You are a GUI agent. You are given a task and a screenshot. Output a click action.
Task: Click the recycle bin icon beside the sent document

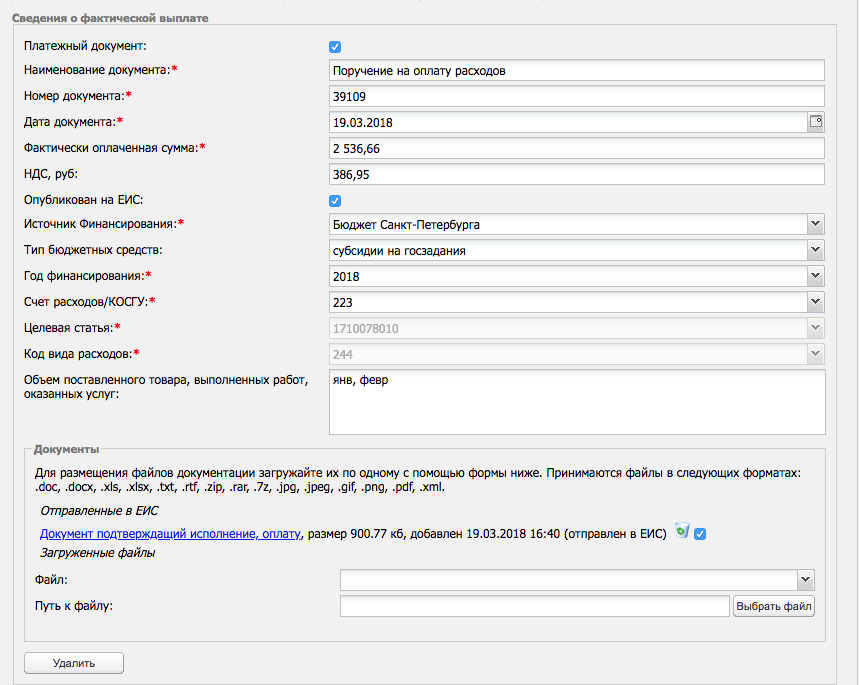[682, 532]
